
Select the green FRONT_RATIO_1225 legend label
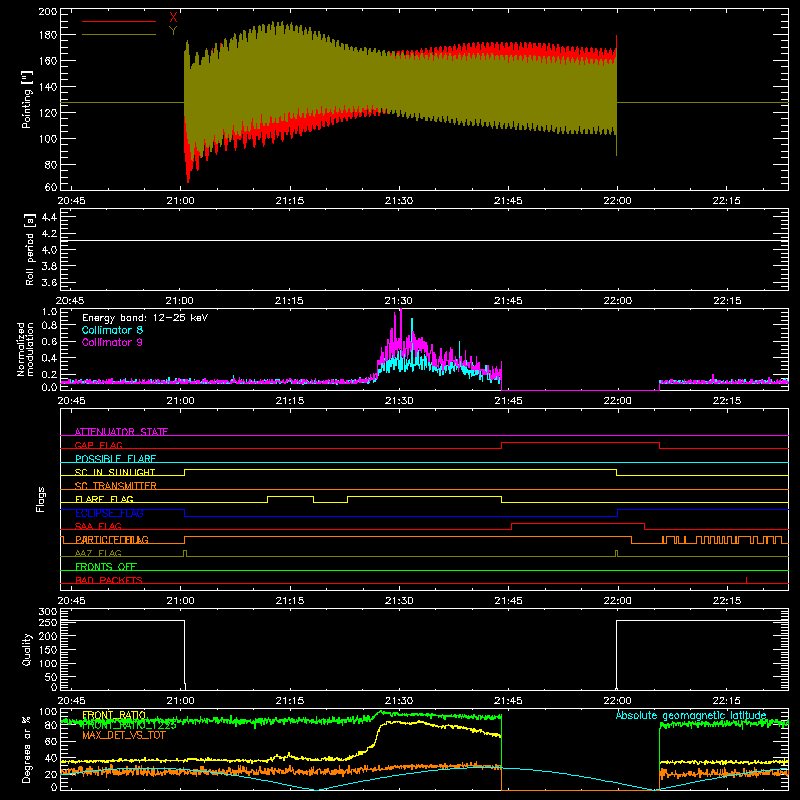(129, 725)
